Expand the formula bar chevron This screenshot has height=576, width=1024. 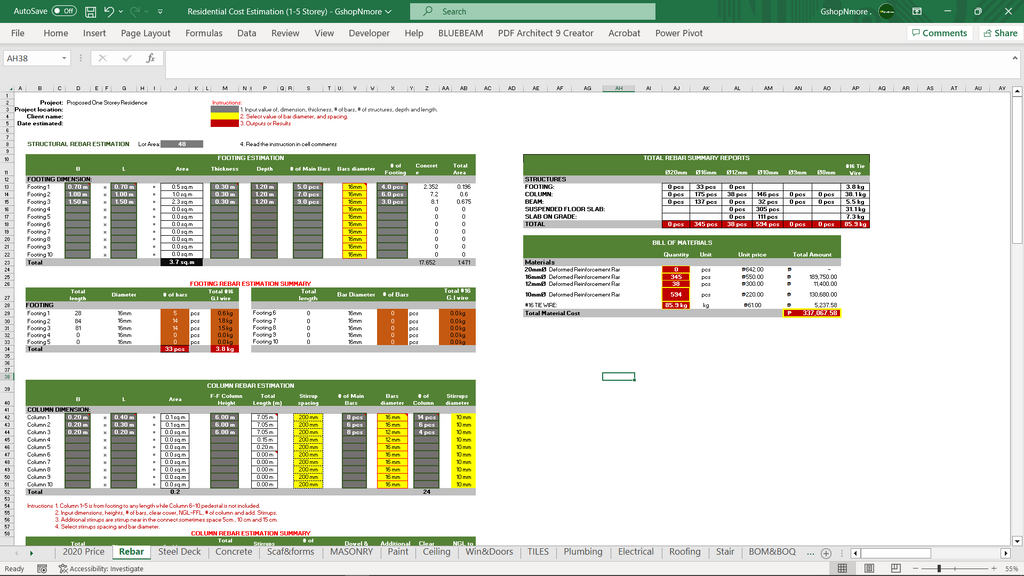(x=1014, y=57)
